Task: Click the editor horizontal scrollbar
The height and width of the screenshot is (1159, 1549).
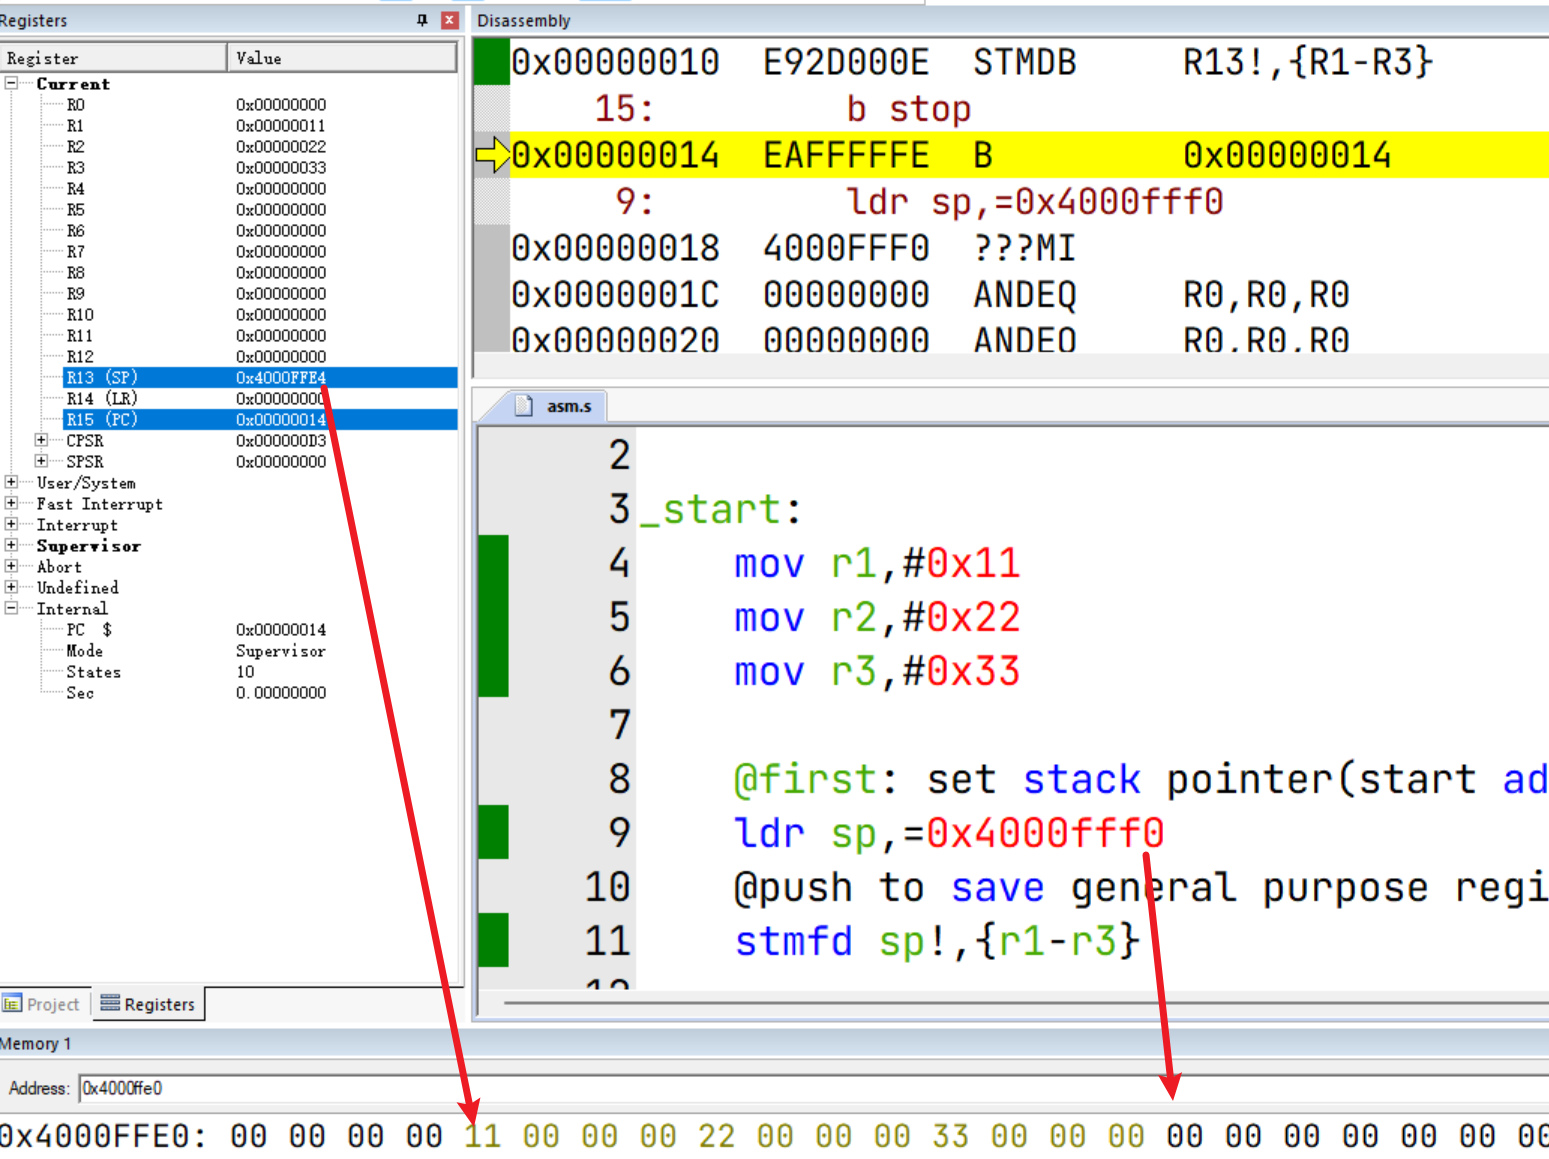Action: (x=1026, y=1001)
